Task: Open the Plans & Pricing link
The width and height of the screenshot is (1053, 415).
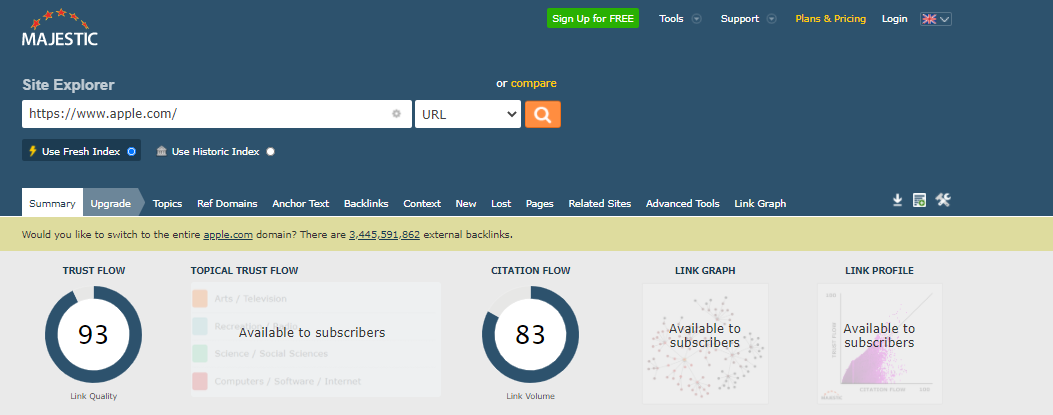Action: tap(830, 19)
